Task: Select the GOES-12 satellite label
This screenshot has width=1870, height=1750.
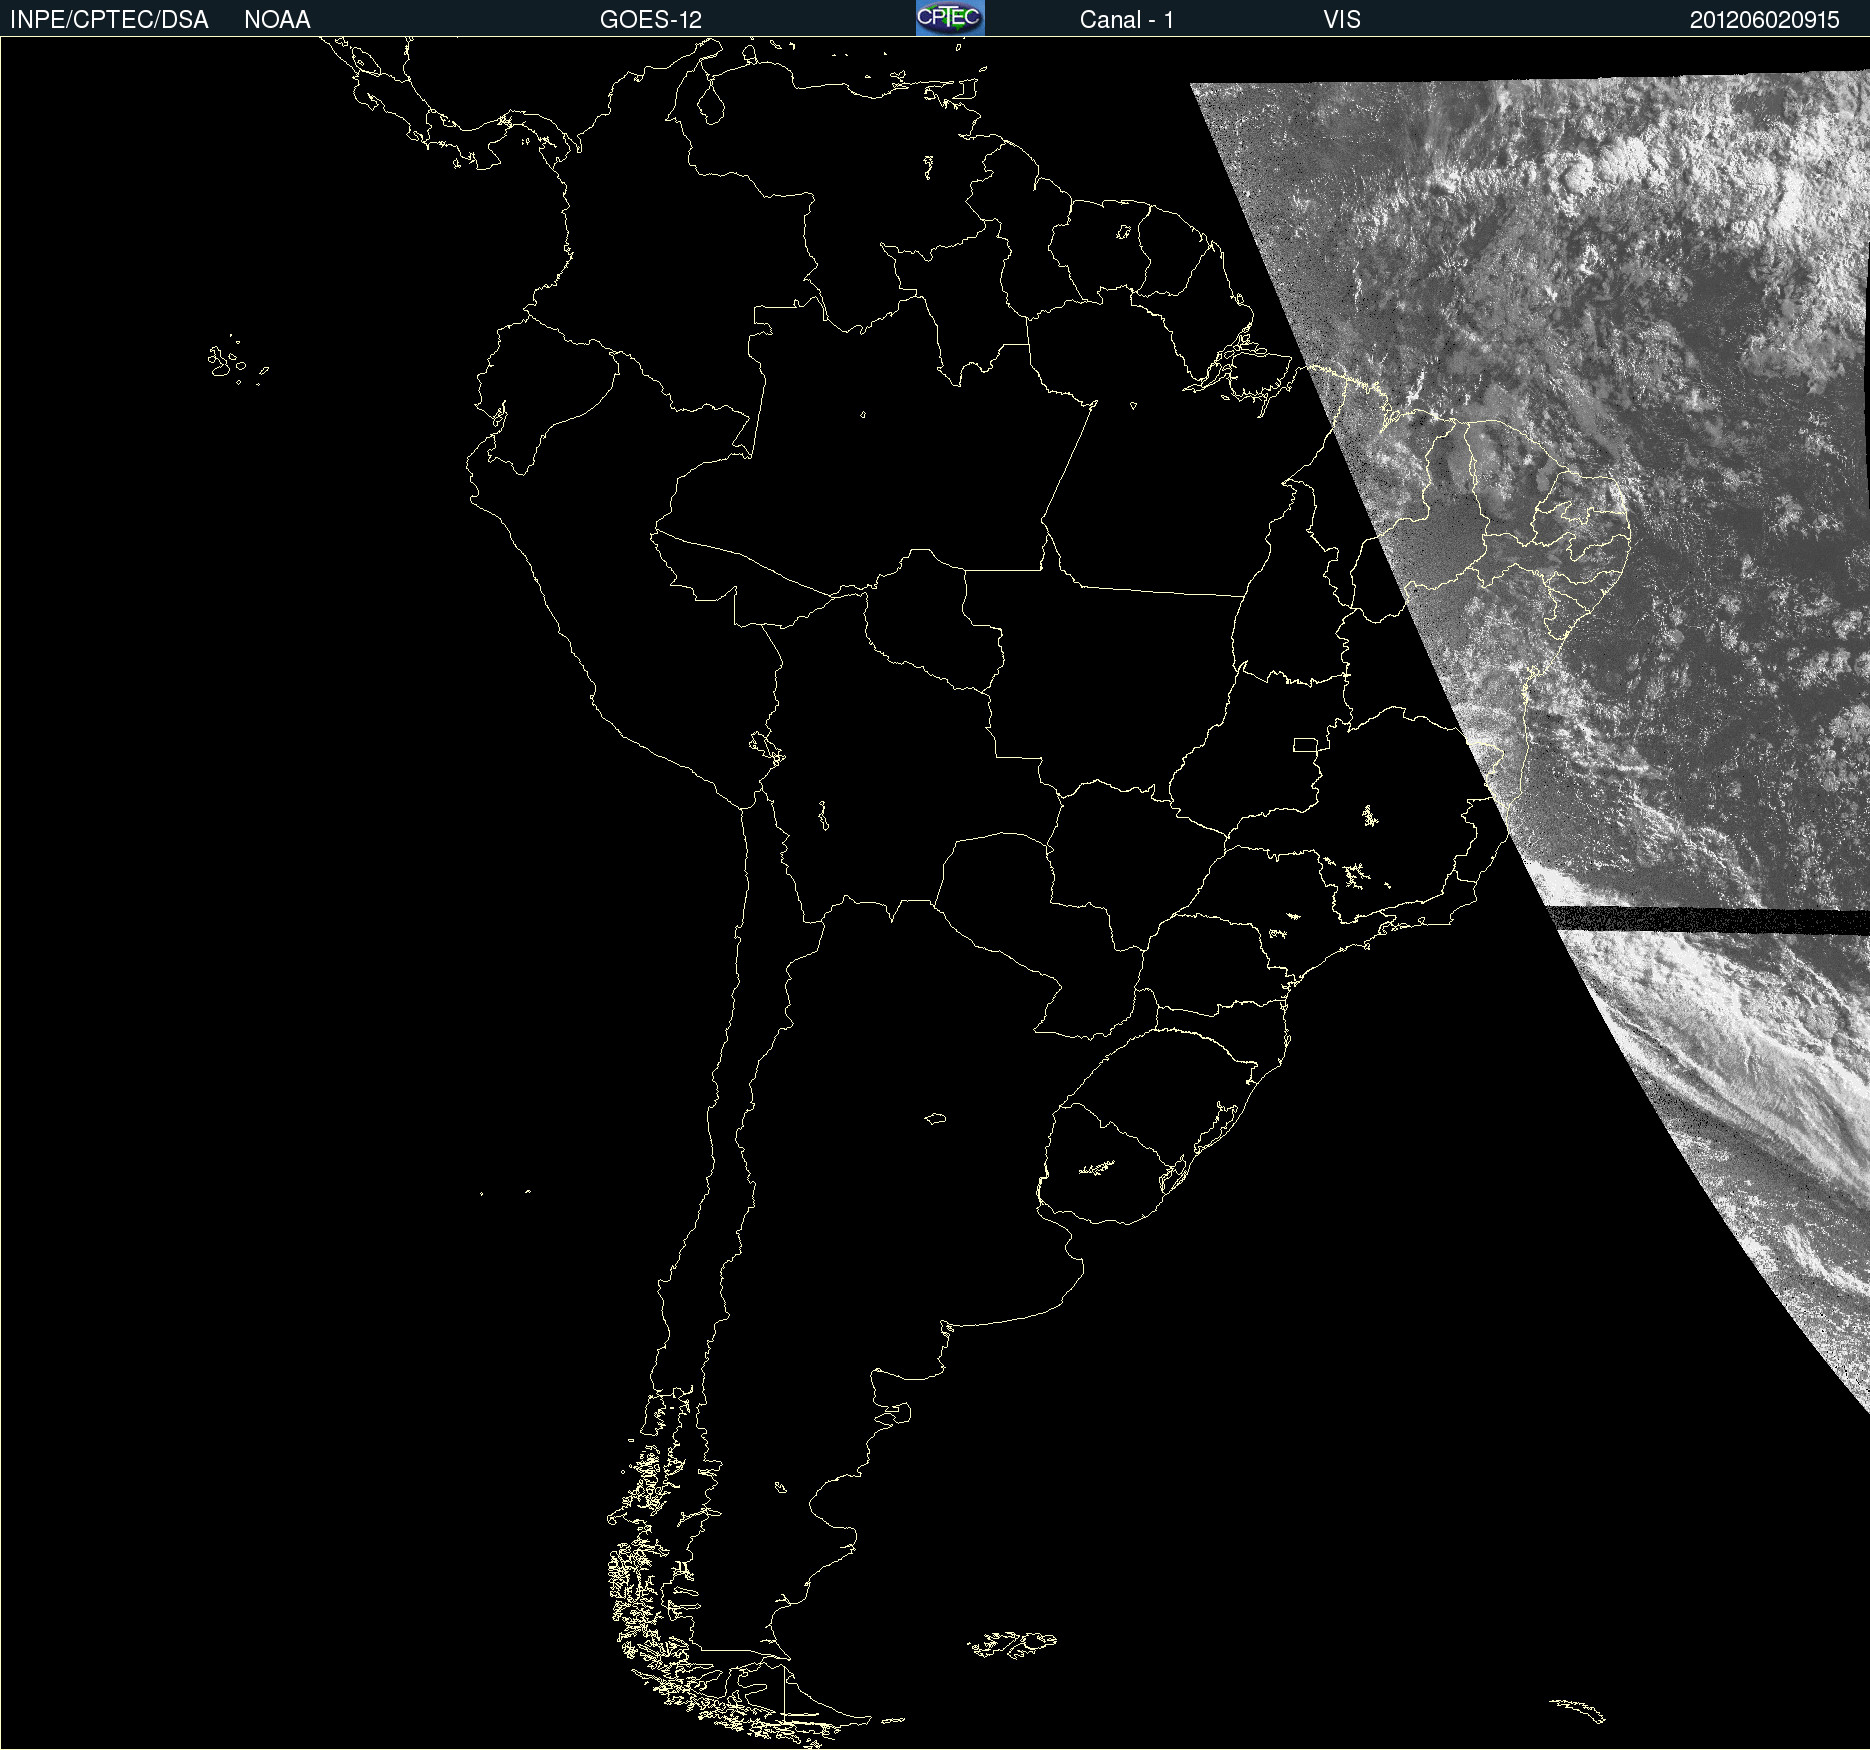Action: (x=651, y=20)
